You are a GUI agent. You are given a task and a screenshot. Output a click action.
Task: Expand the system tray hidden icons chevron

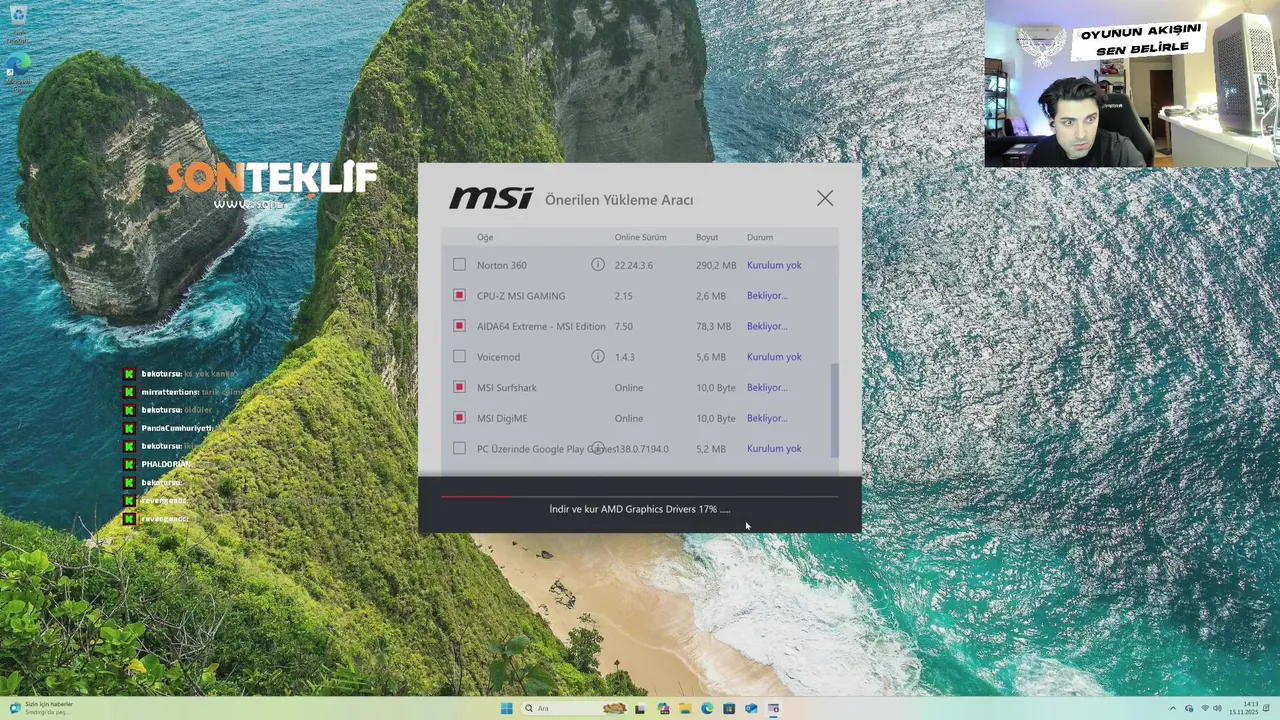(1173, 708)
